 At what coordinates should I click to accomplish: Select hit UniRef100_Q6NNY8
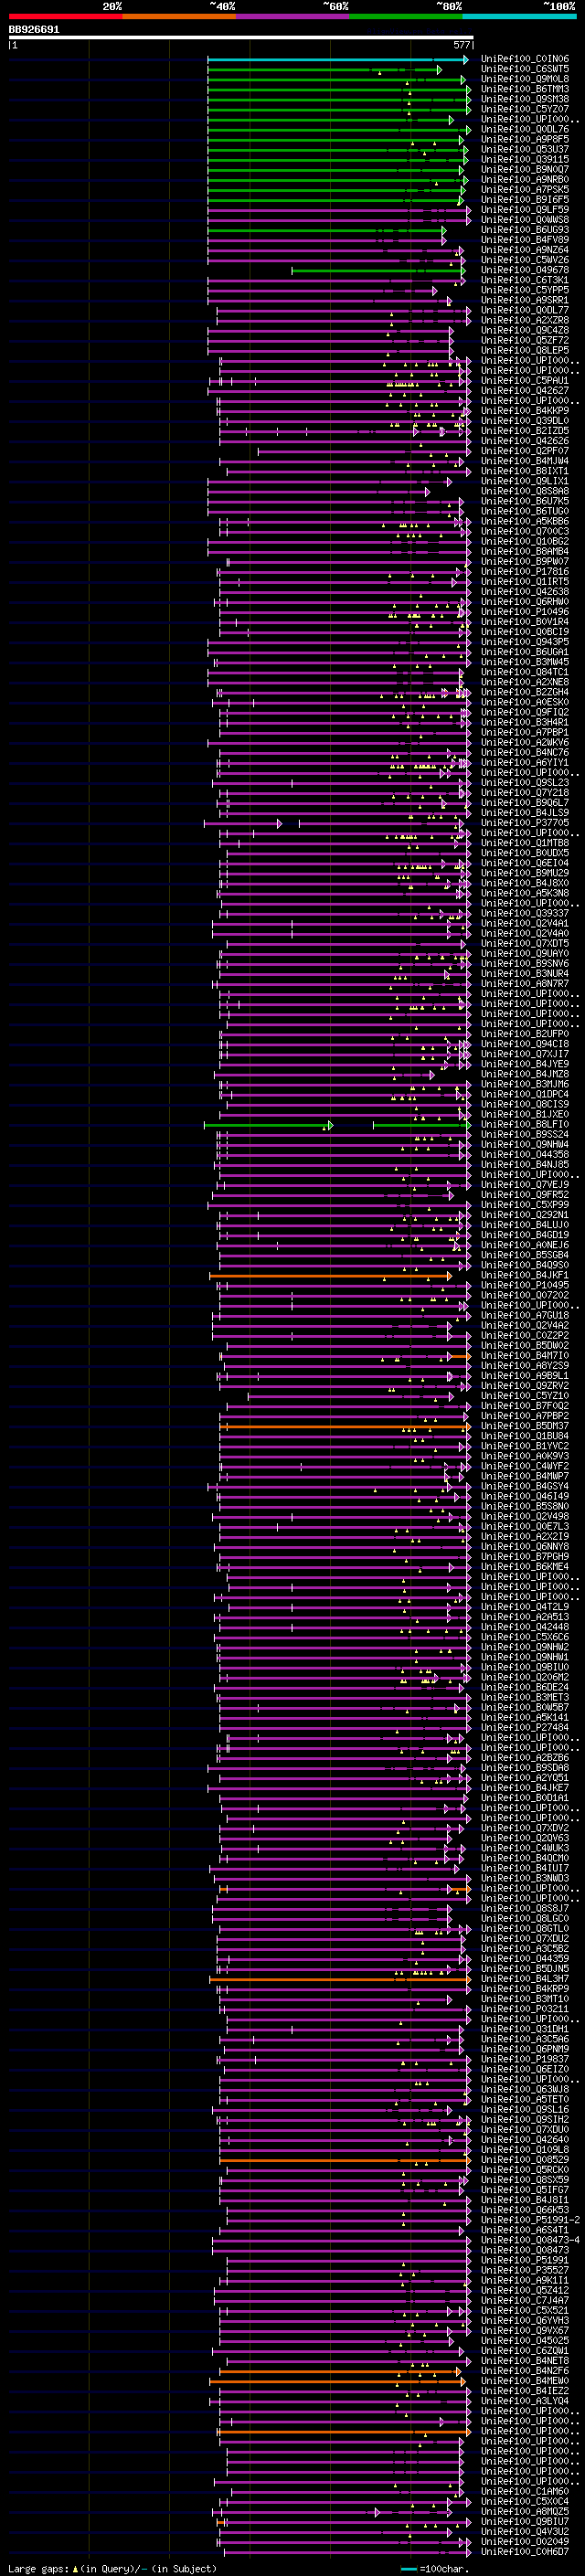(525, 1546)
